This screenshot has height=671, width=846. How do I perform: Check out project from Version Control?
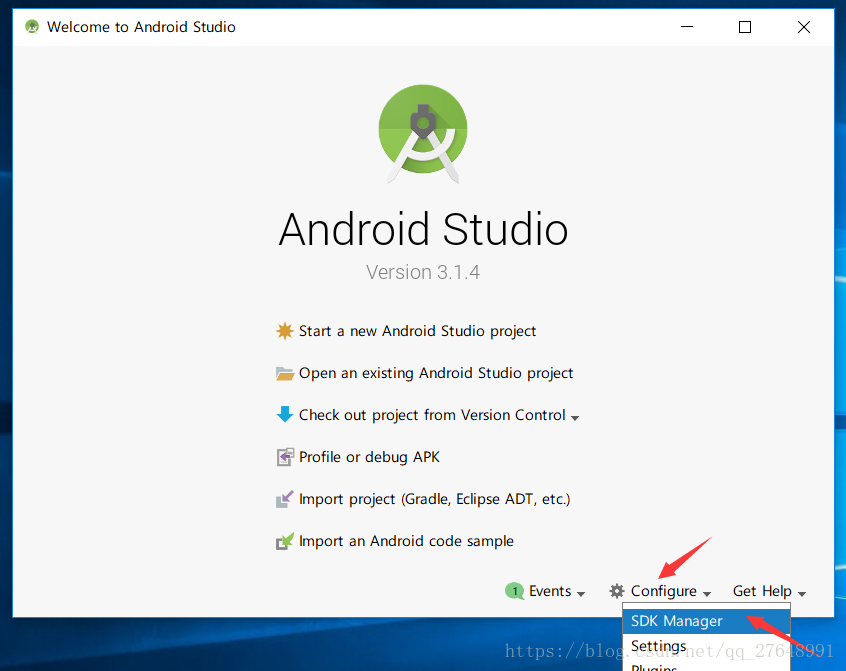click(x=432, y=415)
